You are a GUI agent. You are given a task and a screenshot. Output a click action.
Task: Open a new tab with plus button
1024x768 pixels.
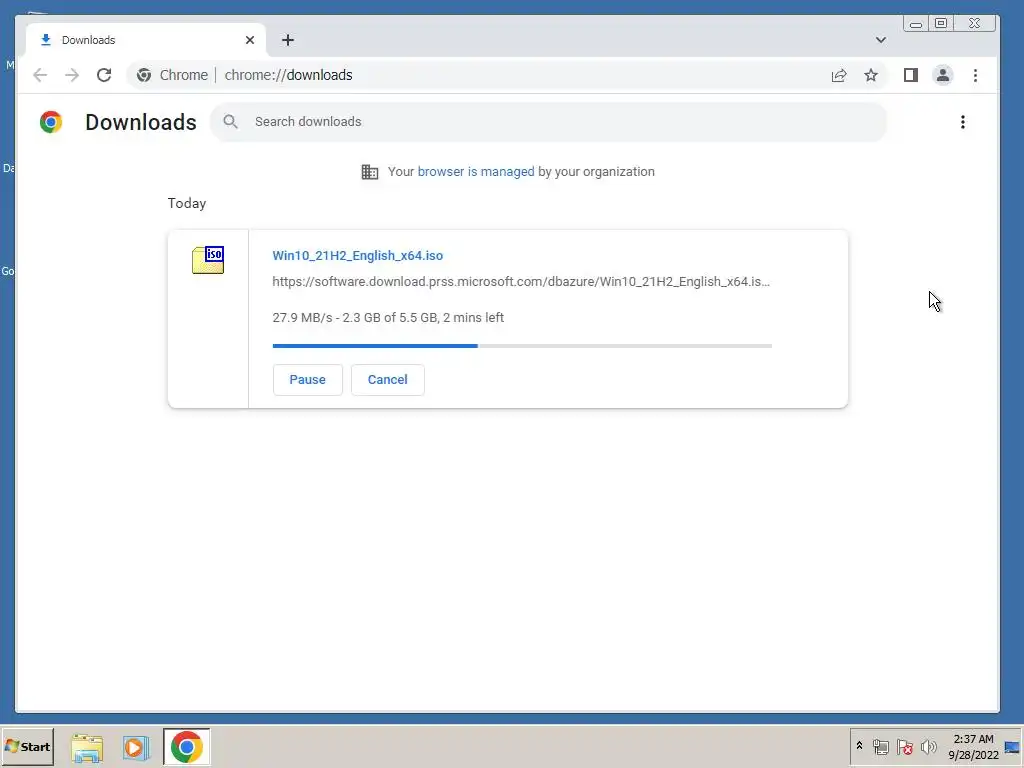[x=287, y=40]
